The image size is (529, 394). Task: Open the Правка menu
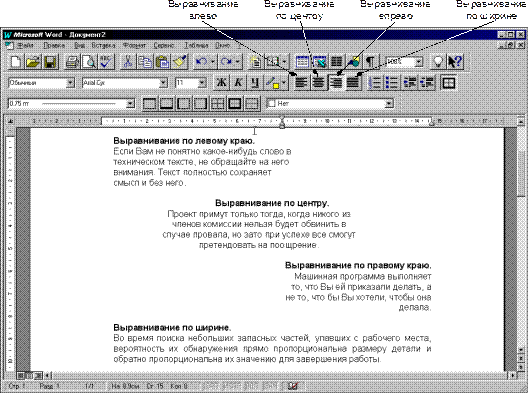[x=54, y=46]
